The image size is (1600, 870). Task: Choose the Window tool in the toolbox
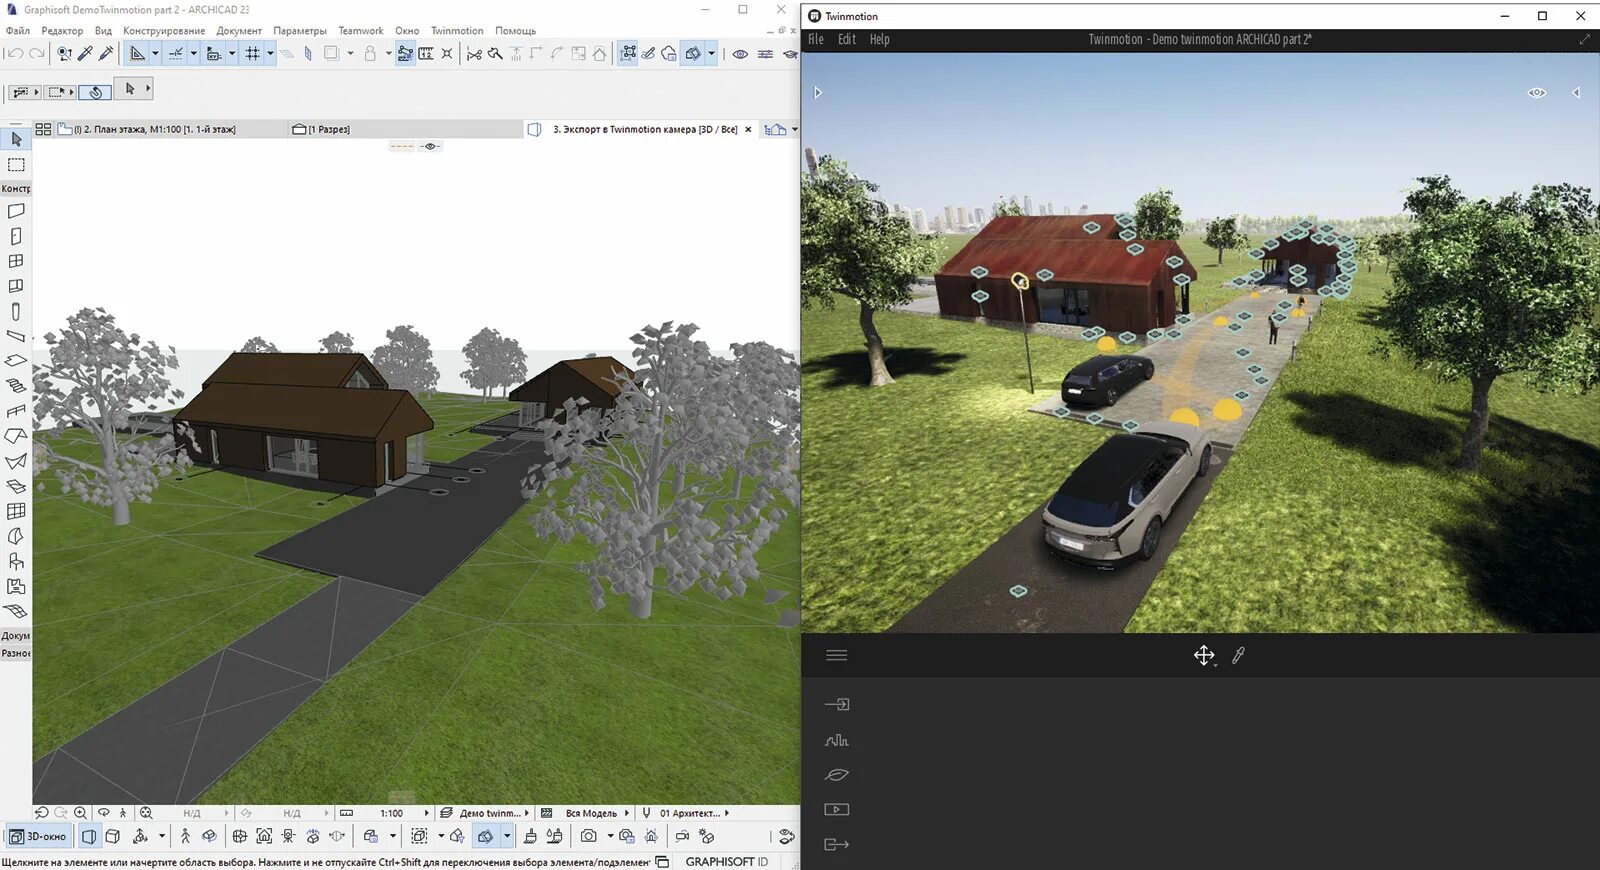(16, 261)
